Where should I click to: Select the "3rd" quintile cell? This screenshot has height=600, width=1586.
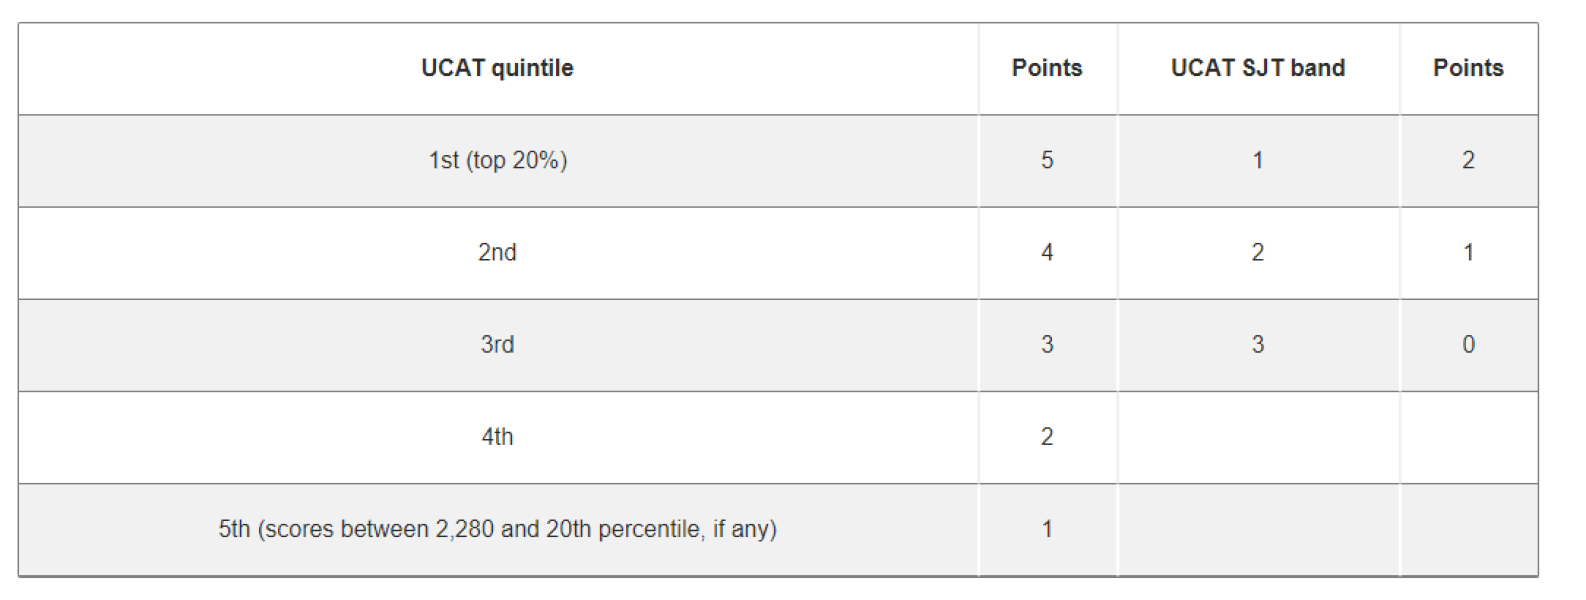[x=497, y=345]
